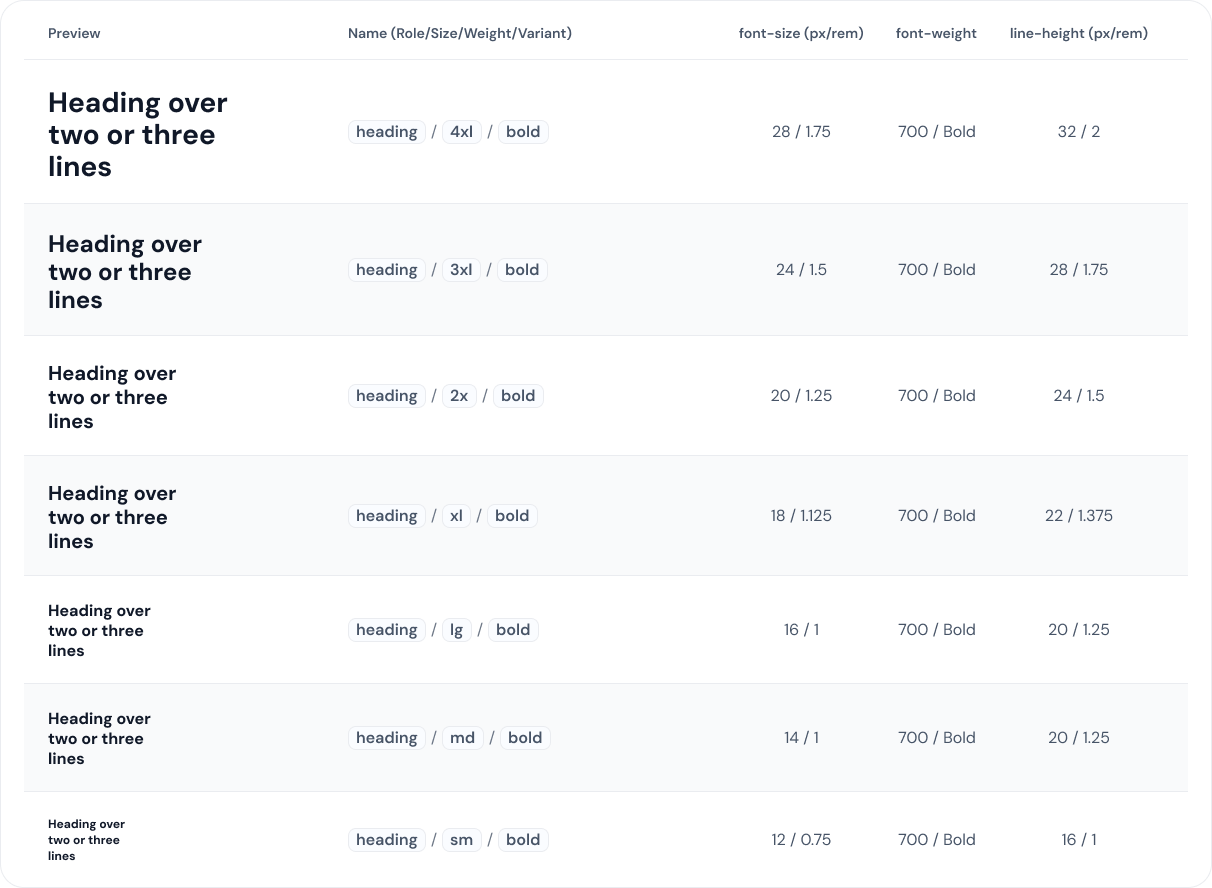Click the '2x' size chip
1212x888 pixels.
click(x=459, y=395)
